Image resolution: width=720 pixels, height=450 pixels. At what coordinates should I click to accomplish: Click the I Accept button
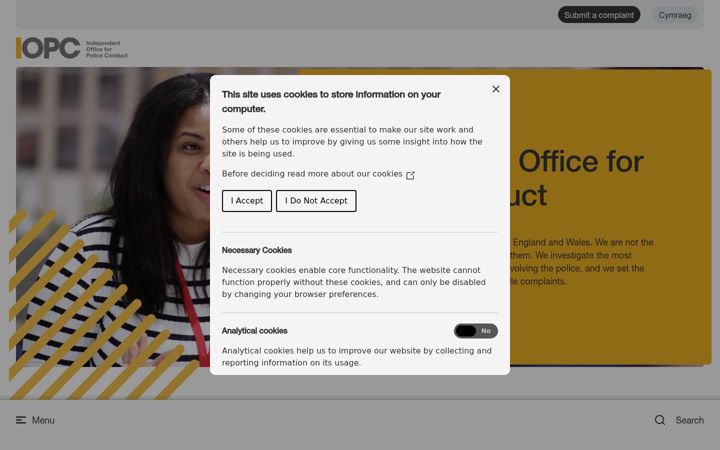tap(247, 201)
